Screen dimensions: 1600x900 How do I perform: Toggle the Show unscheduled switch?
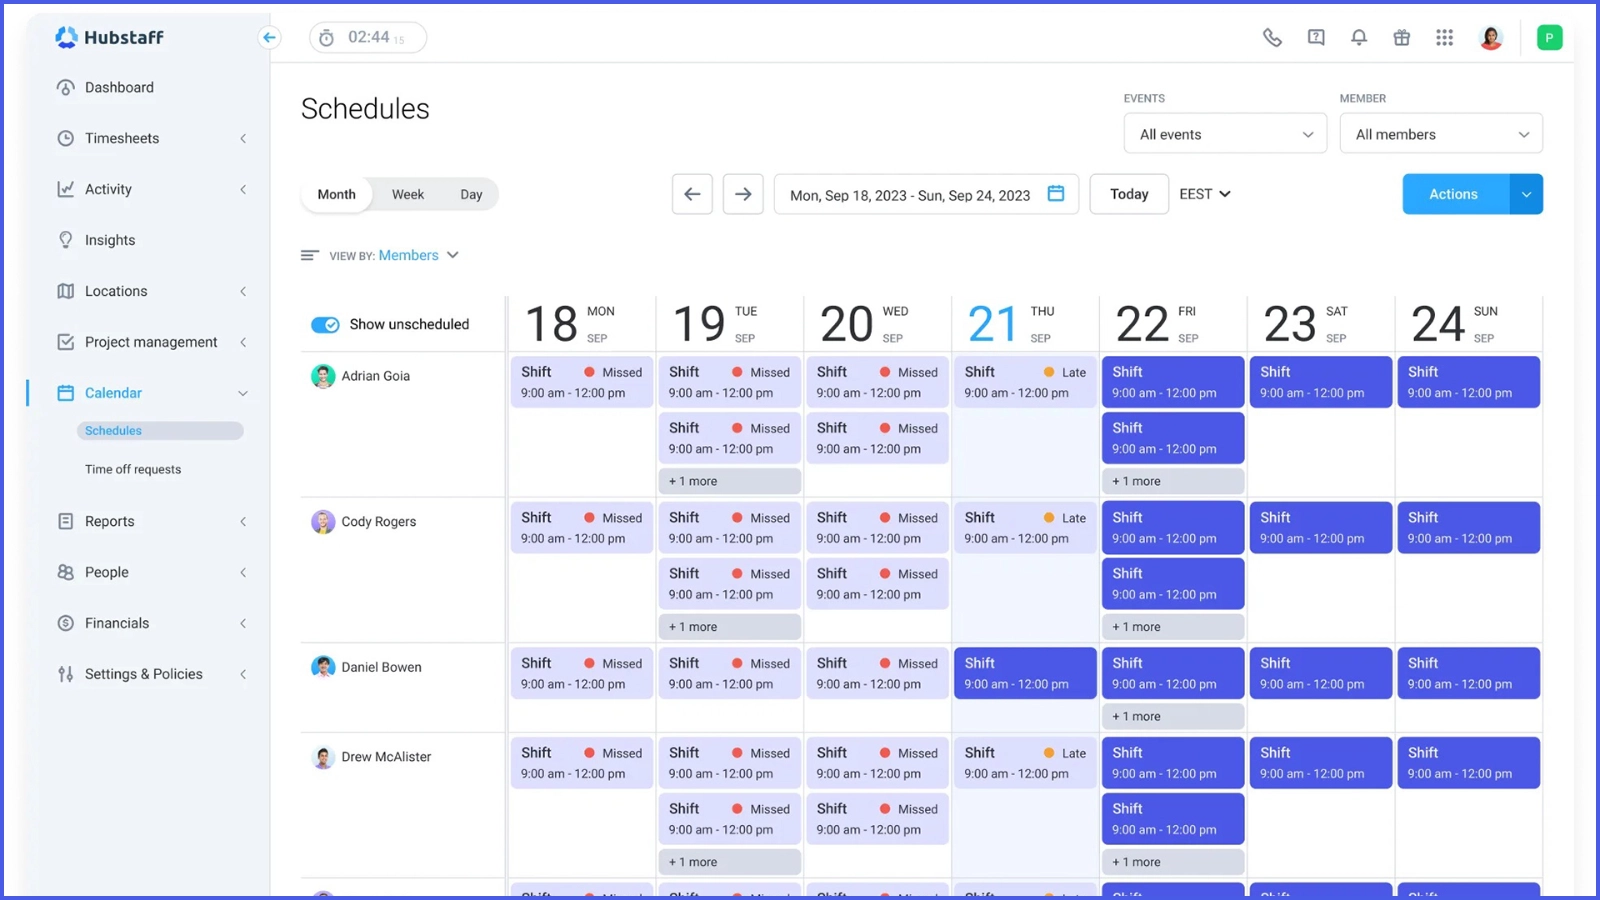325,325
